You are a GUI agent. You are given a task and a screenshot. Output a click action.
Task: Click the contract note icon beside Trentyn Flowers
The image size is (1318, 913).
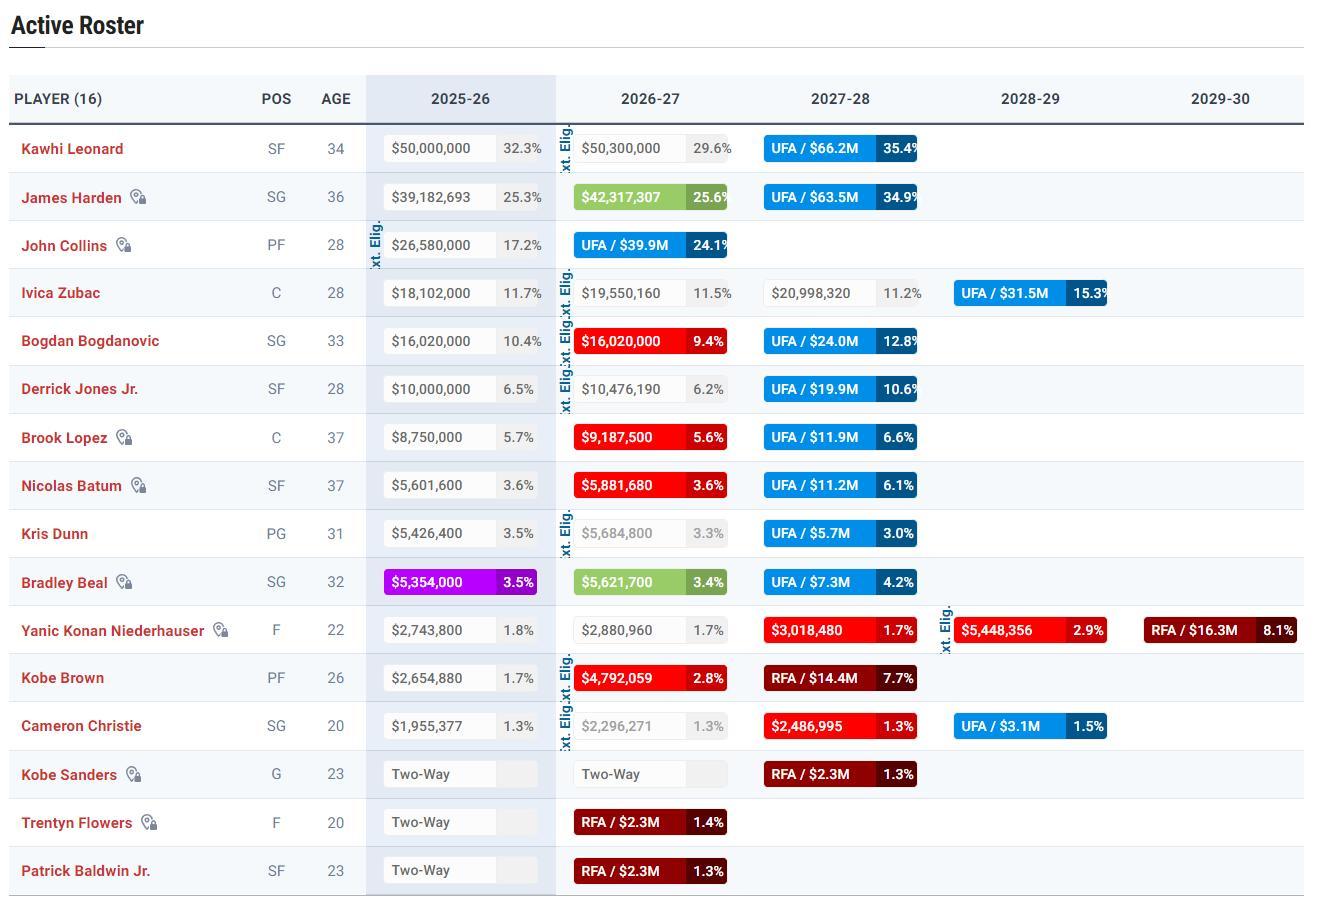pos(150,823)
